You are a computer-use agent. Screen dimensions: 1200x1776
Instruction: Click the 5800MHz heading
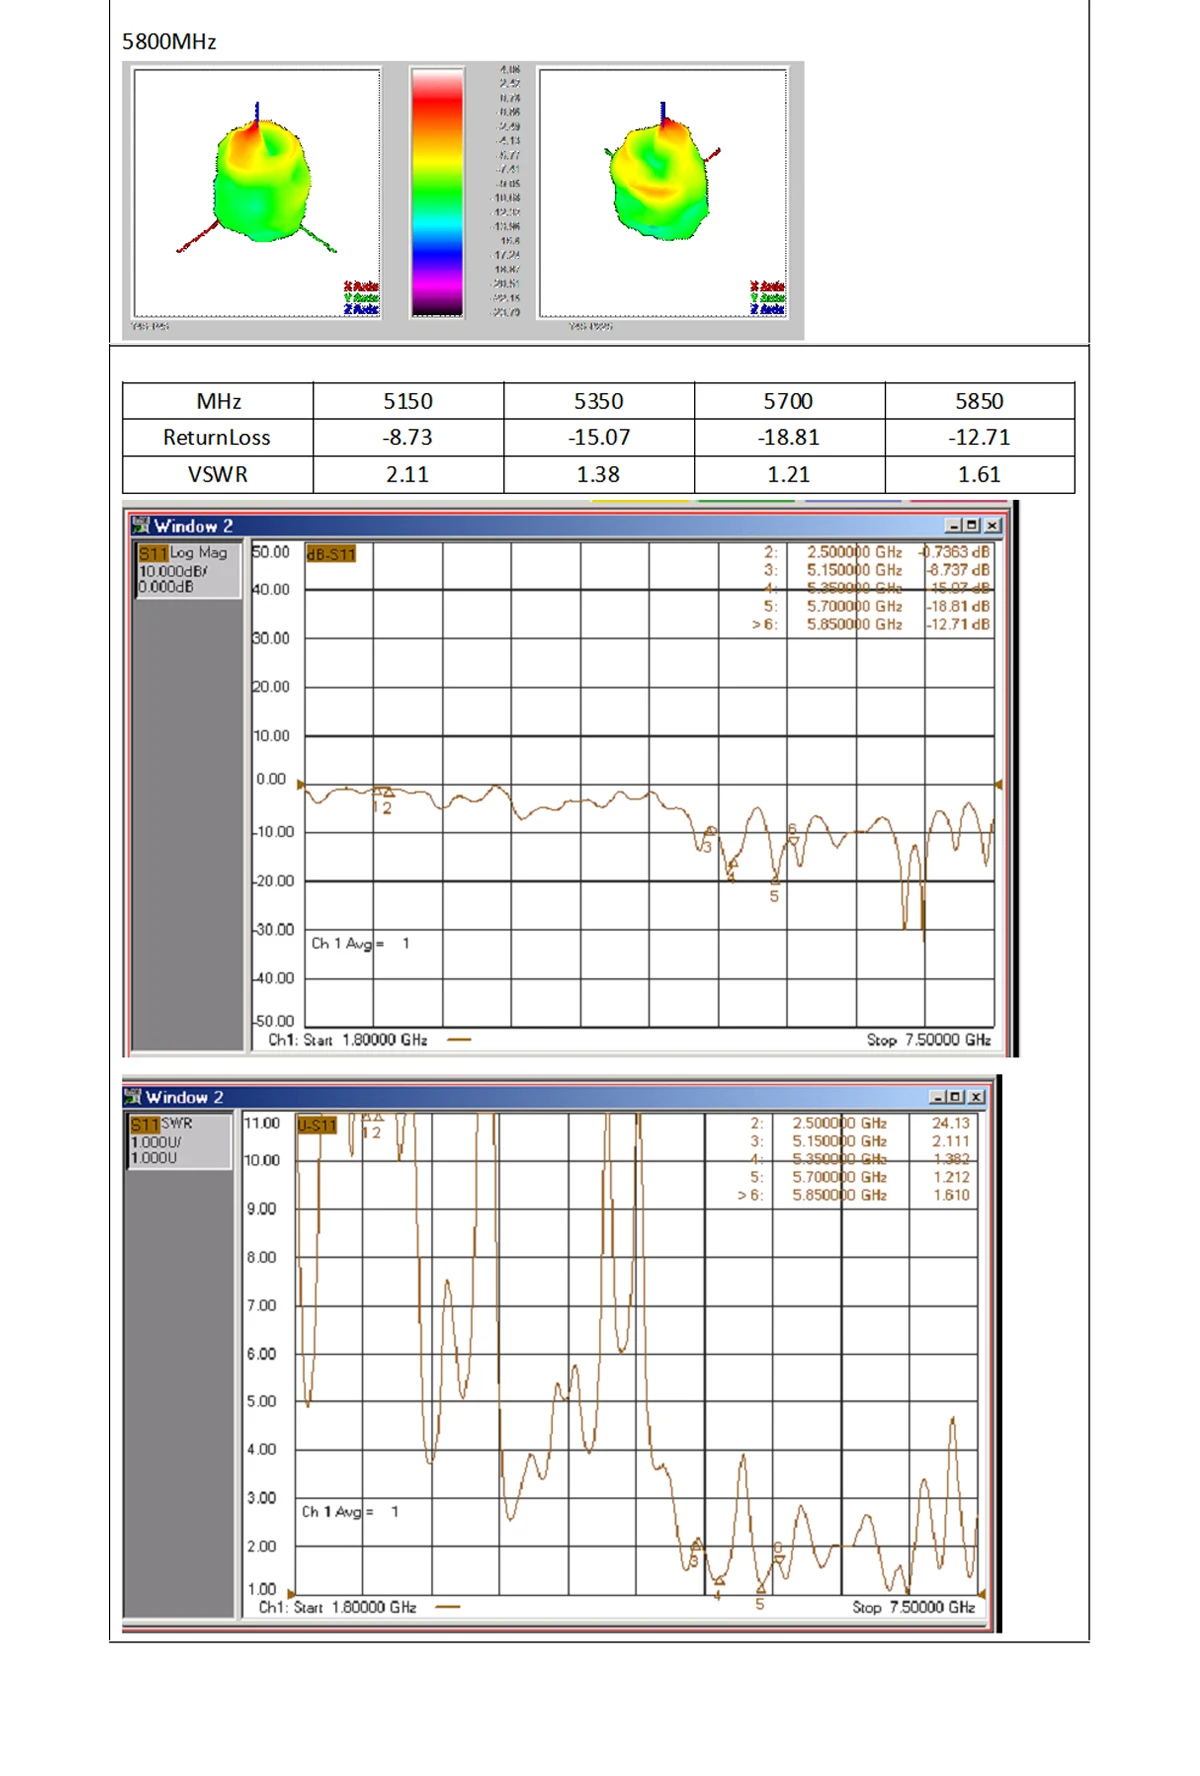click(169, 42)
